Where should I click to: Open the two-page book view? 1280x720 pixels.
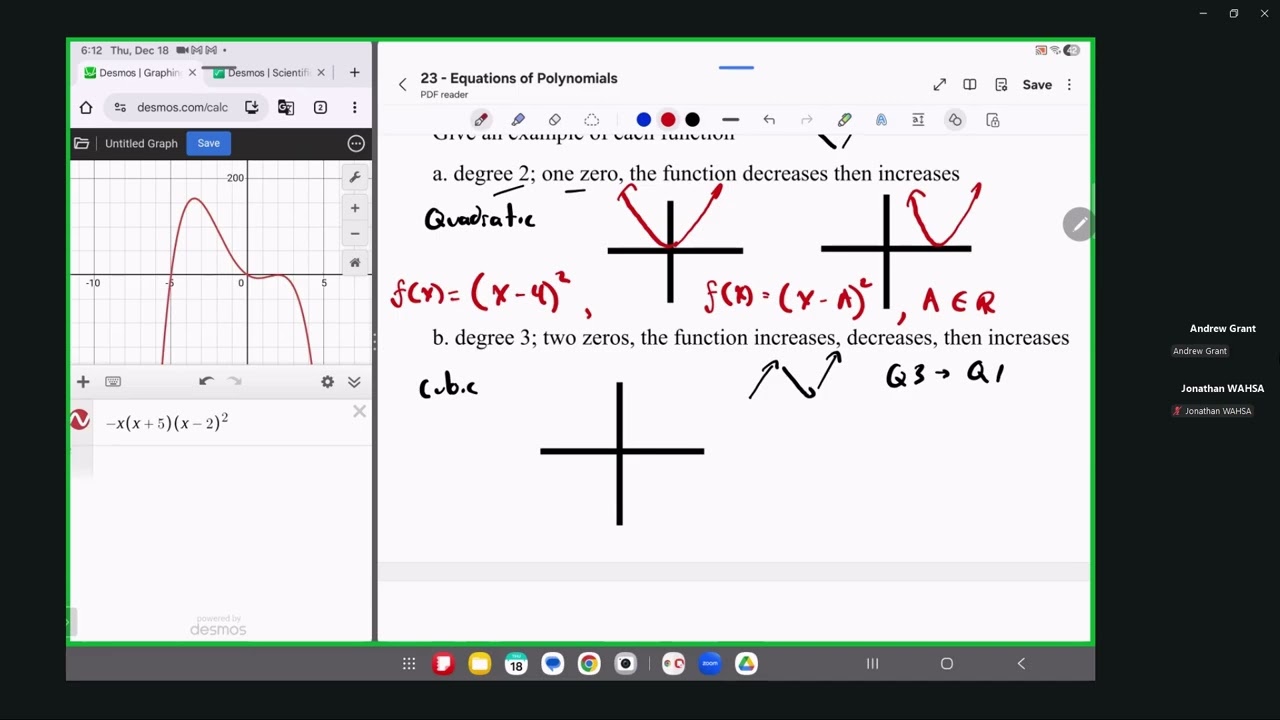pyautogui.click(x=970, y=85)
